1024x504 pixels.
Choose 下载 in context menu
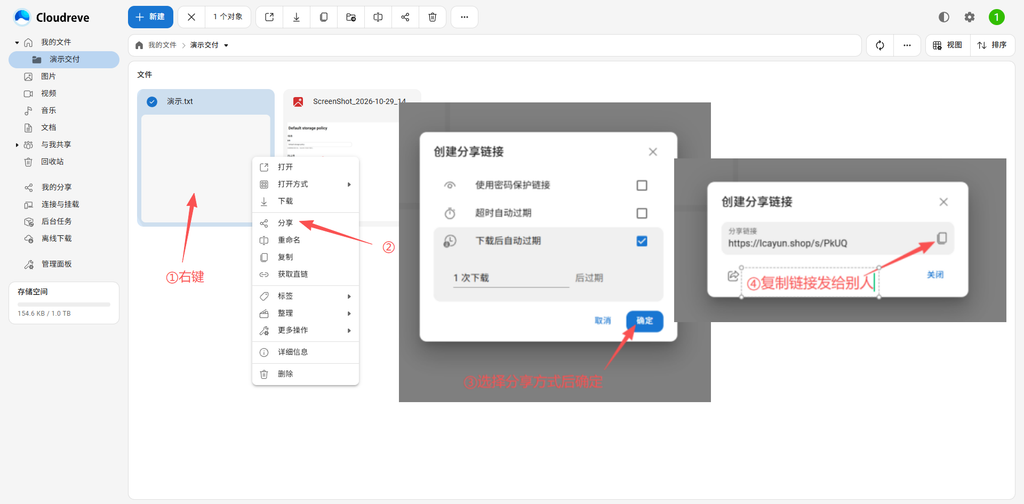pyautogui.click(x=306, y=201)
